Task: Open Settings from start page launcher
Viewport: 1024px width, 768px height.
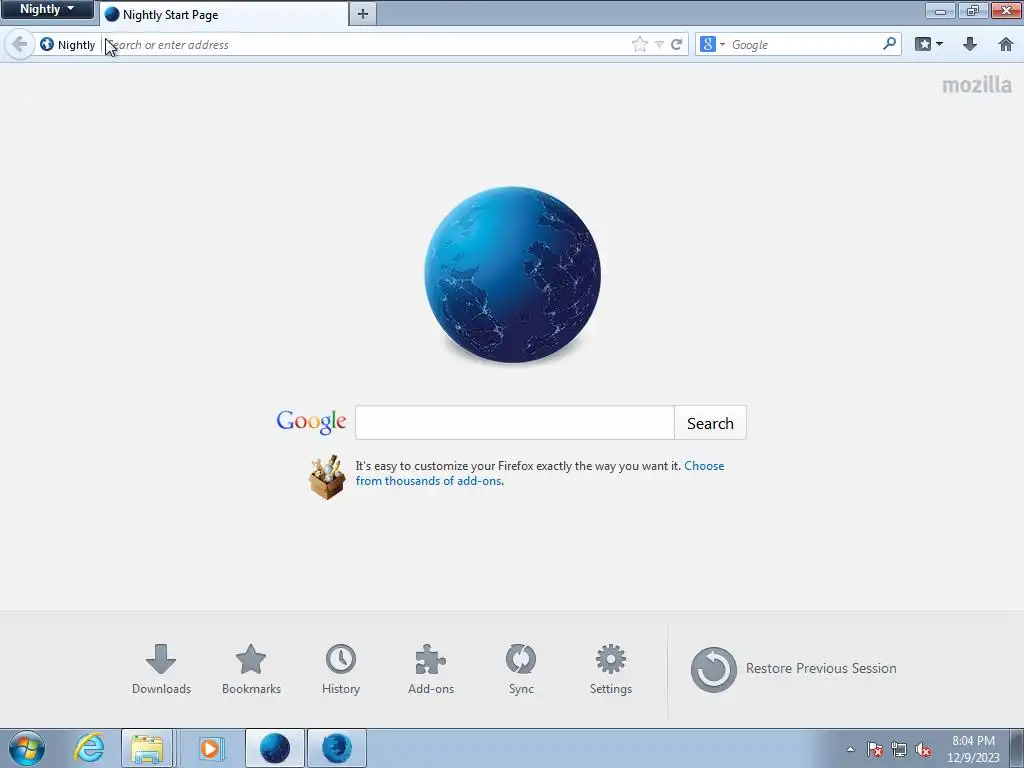Action: click(611, 669)
